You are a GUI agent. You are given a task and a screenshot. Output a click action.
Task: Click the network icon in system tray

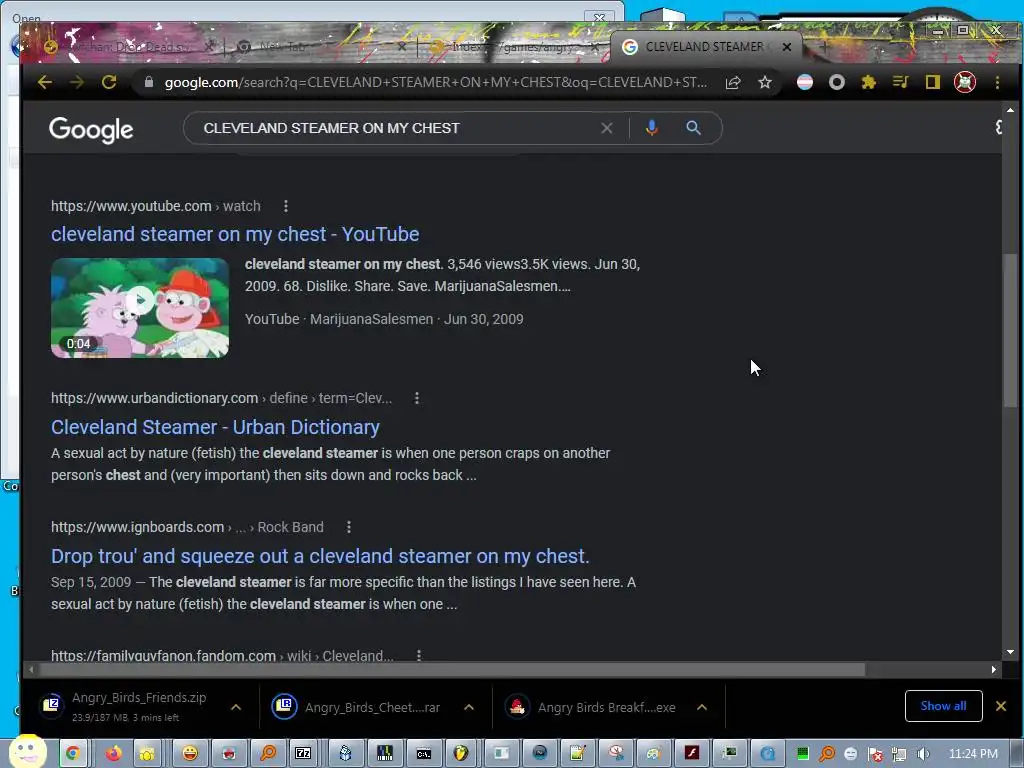pos(899,754)
